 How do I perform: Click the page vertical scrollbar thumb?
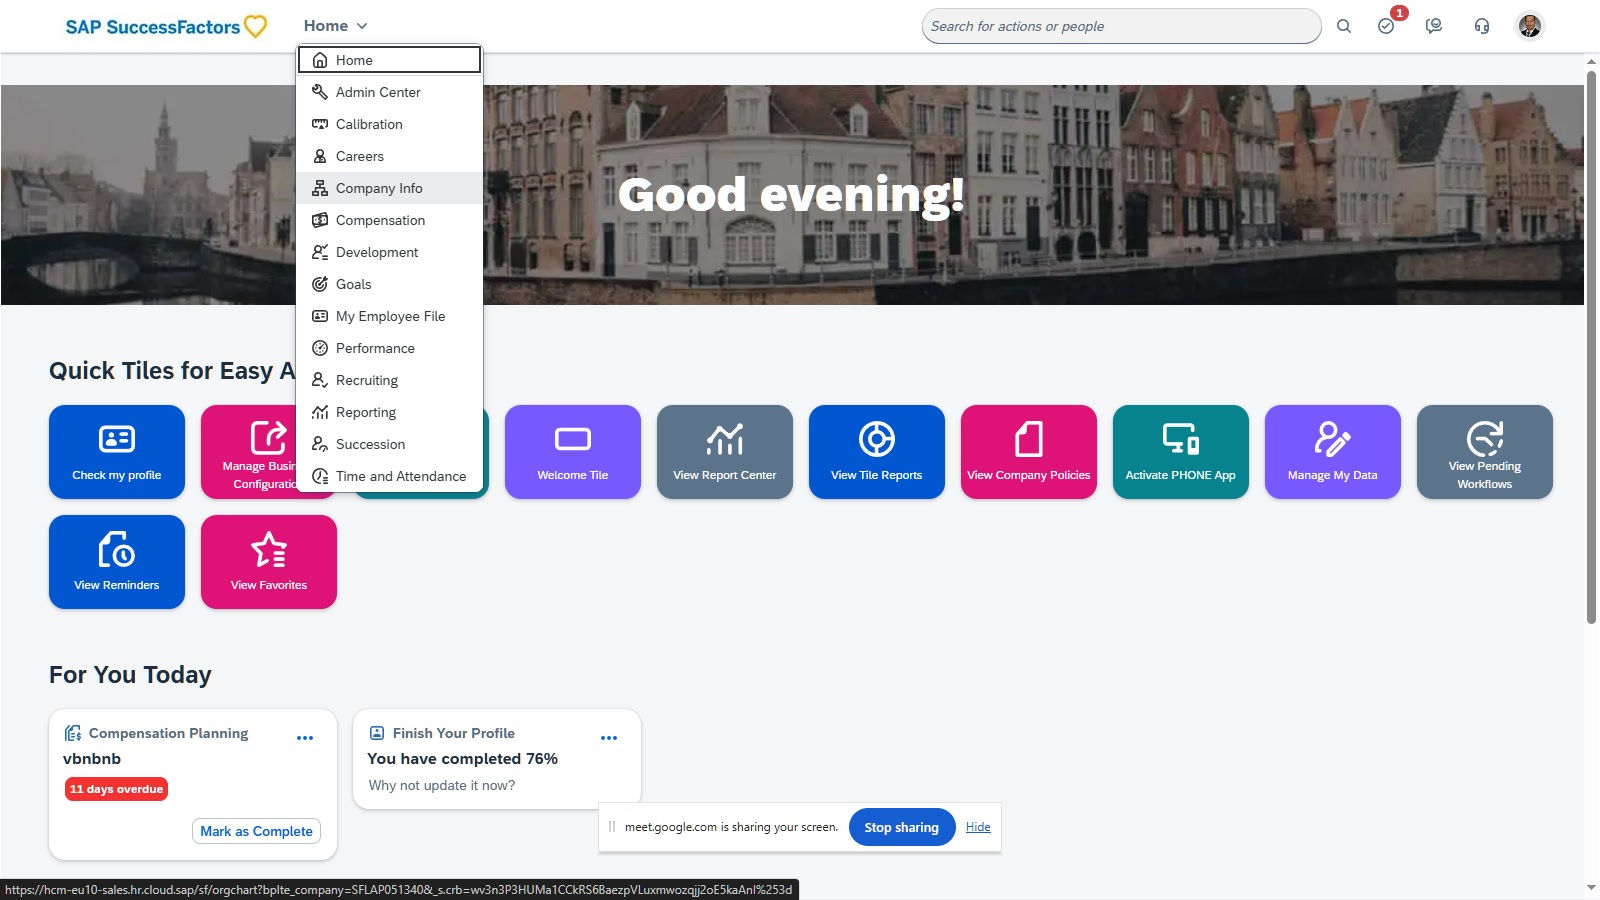[x=1591, y=346]
